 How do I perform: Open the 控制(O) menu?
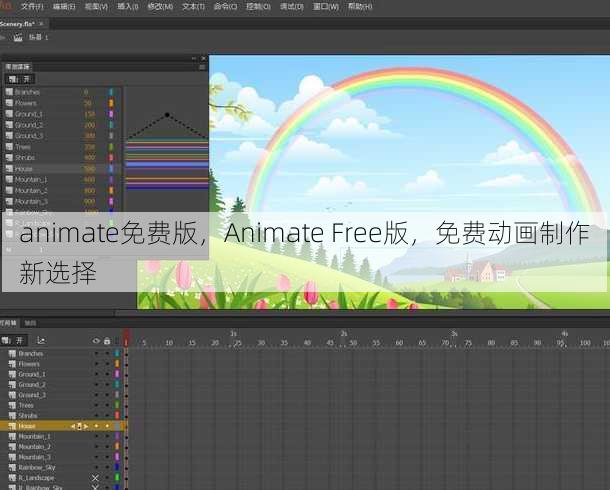pos(258,6)
